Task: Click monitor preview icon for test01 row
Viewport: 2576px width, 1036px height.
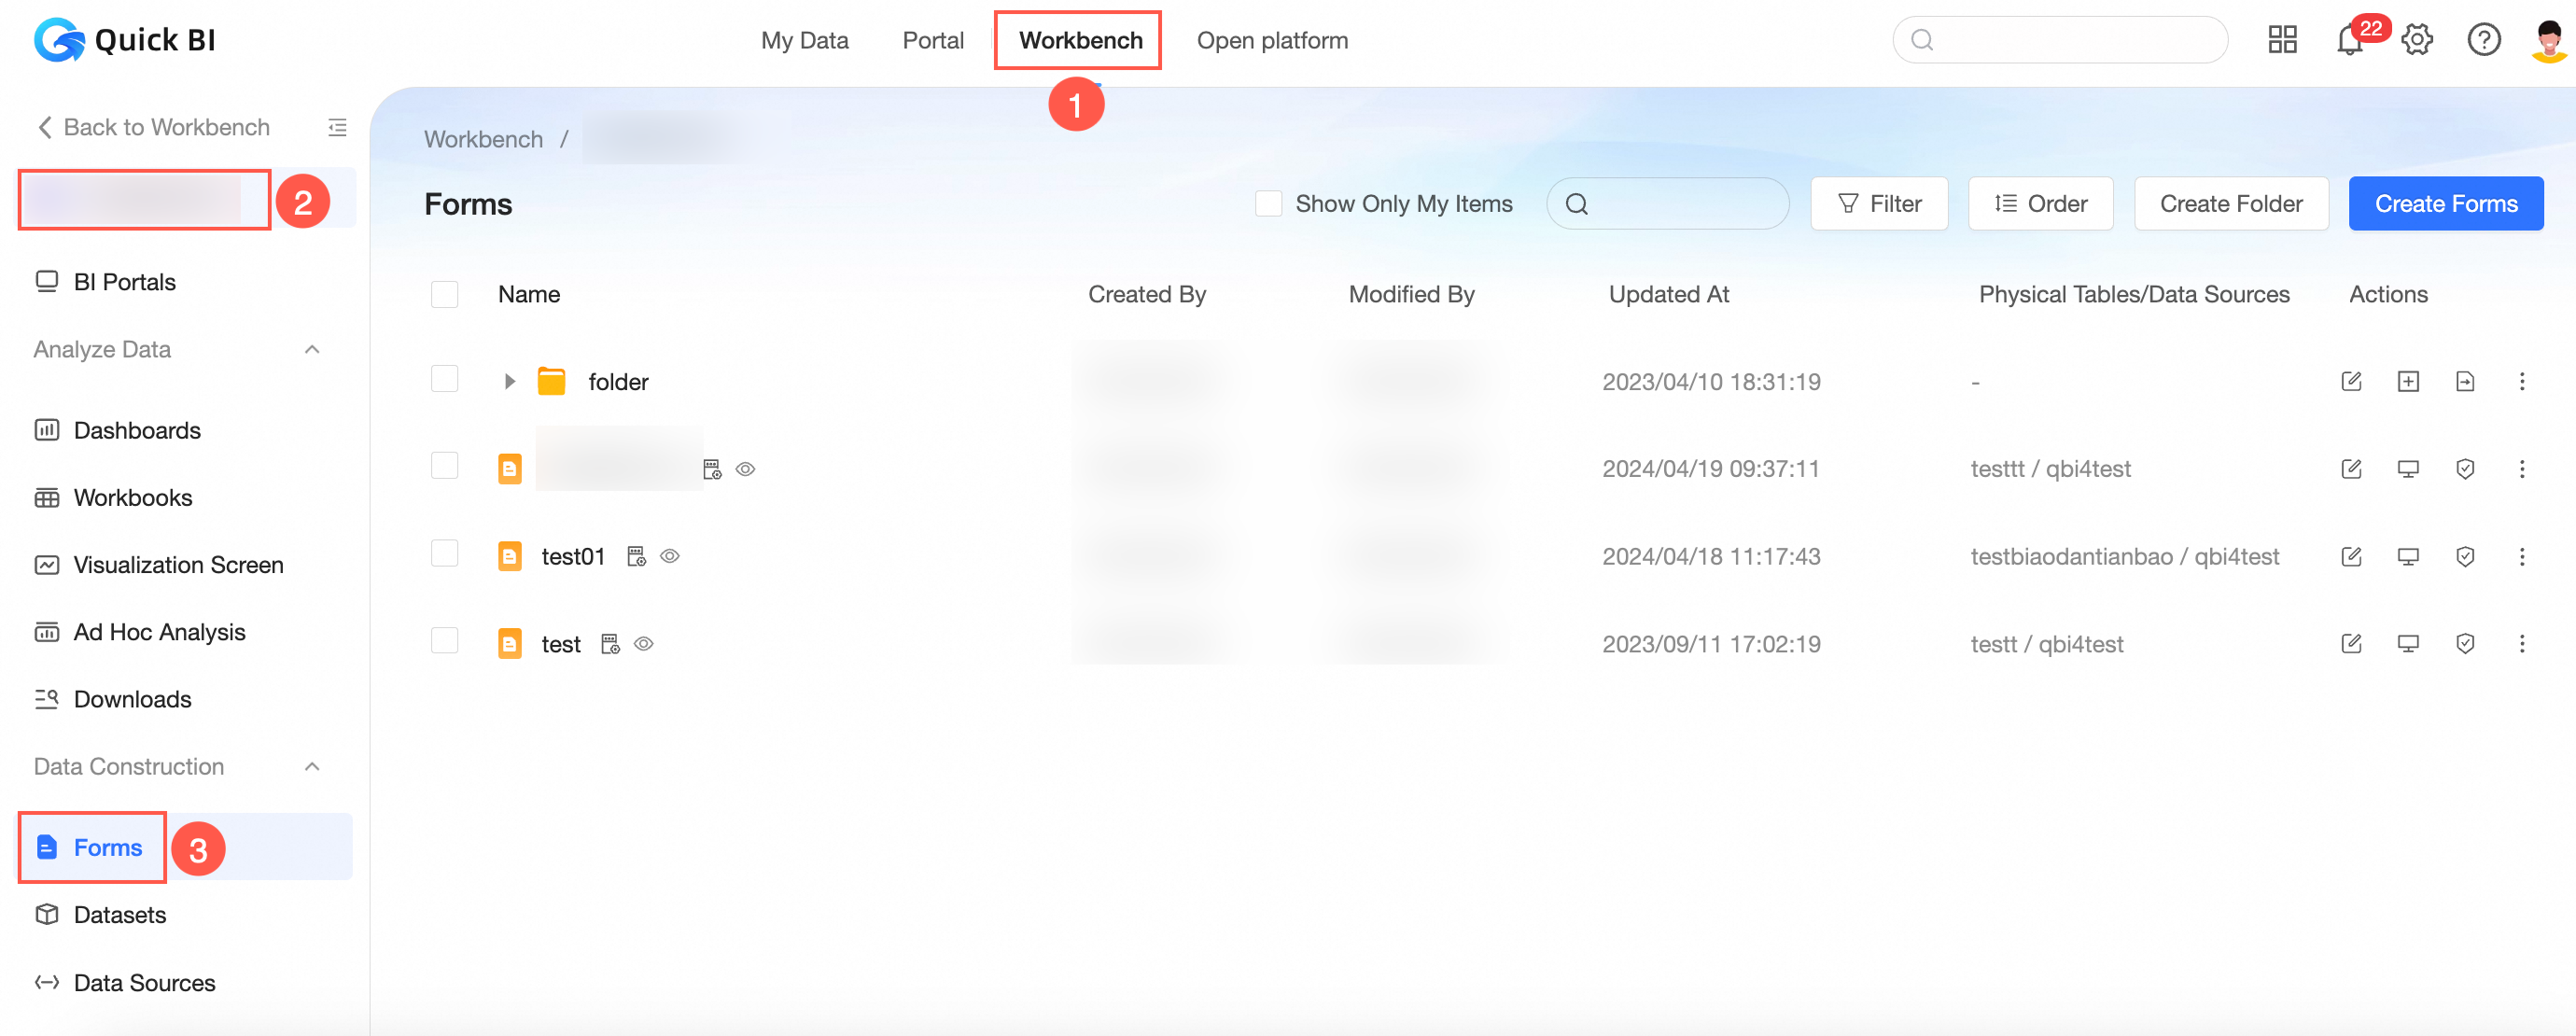Action: pos(2408,556)
